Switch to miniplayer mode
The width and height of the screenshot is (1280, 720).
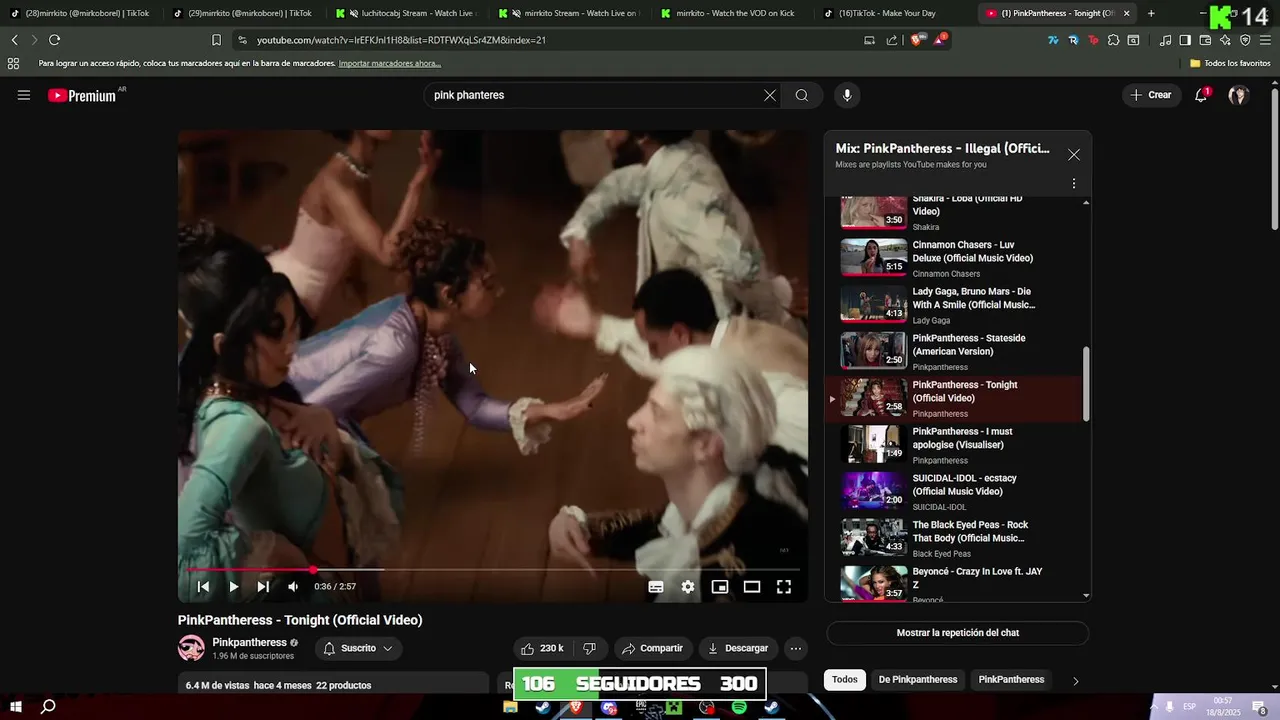click(x=720, y=587)
